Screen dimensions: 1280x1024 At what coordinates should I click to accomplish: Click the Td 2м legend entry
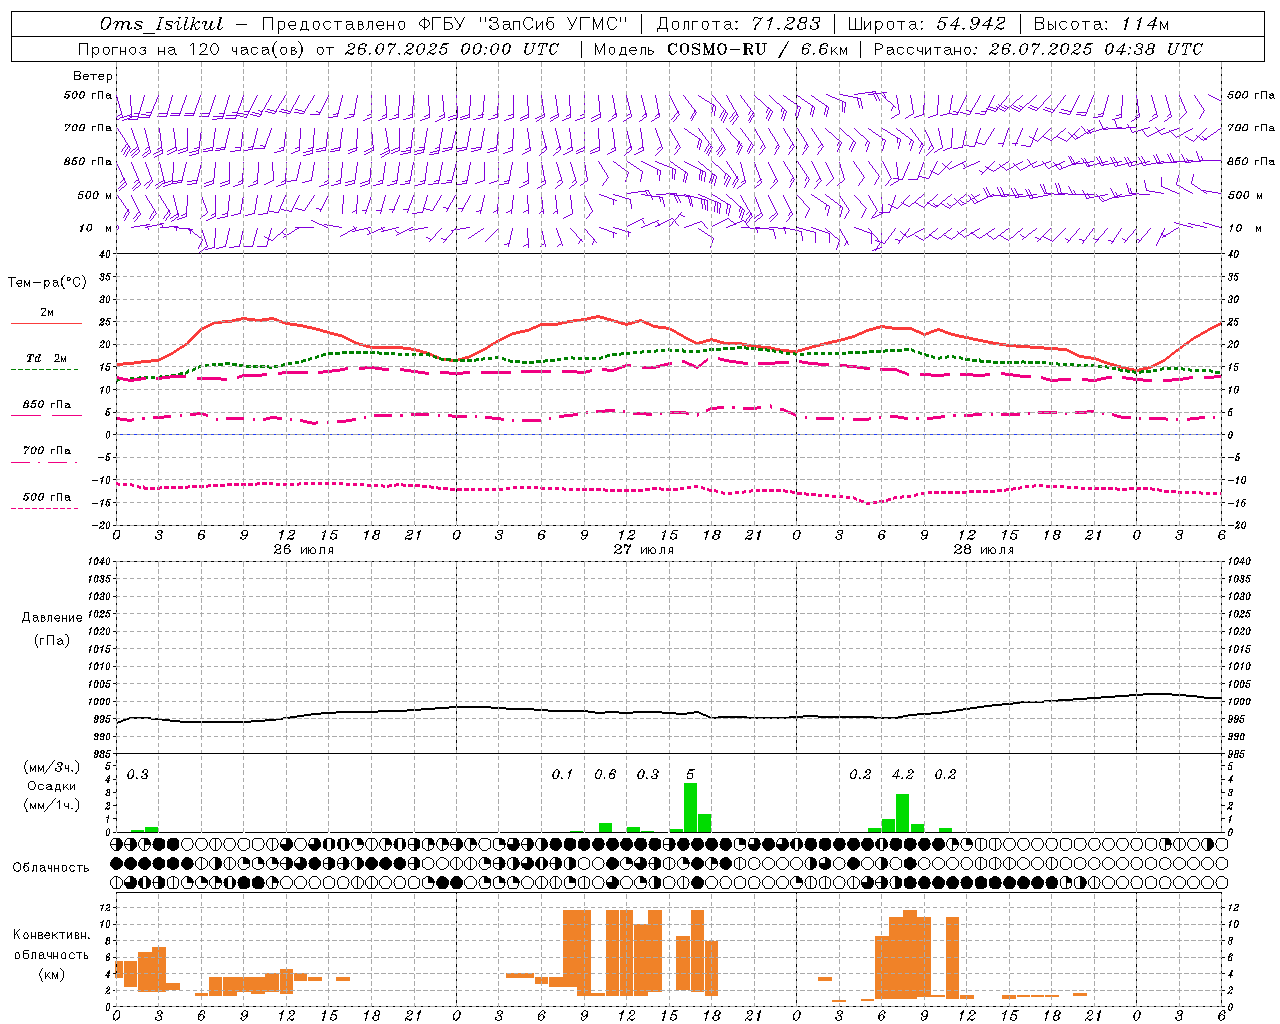[46, 358]
